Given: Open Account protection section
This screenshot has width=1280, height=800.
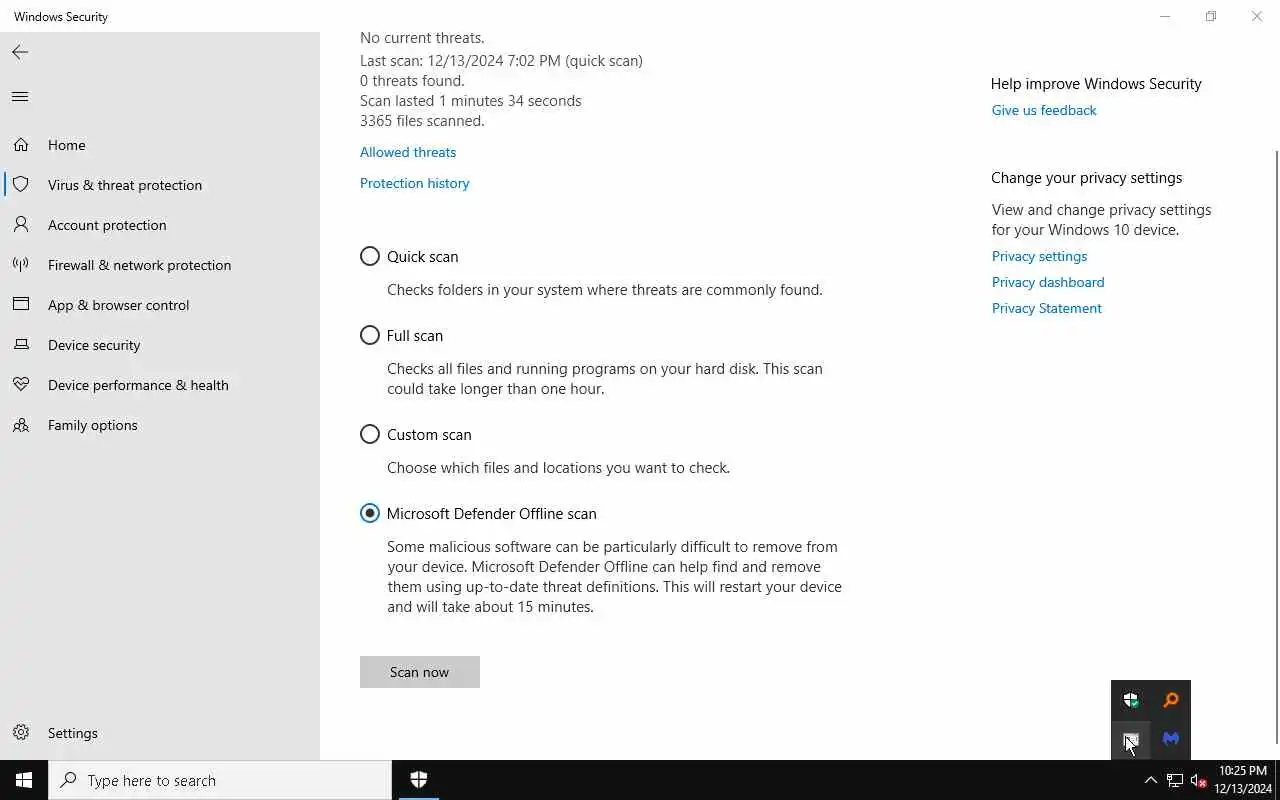Looking at the screenshot, I should click(x=160, y=225).
